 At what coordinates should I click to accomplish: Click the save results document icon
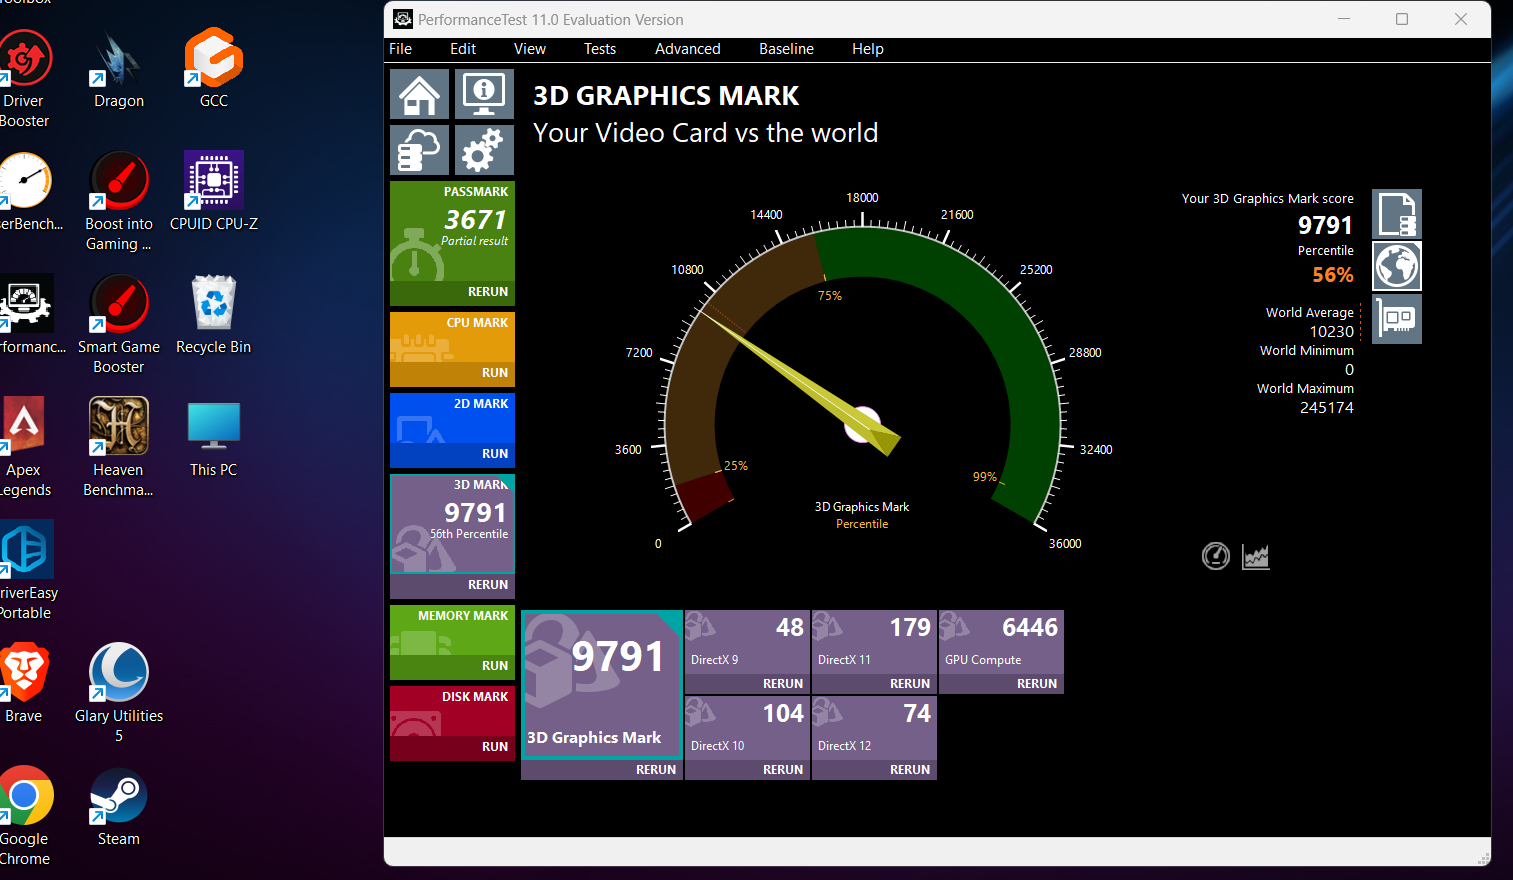(x=1396, y=214)
